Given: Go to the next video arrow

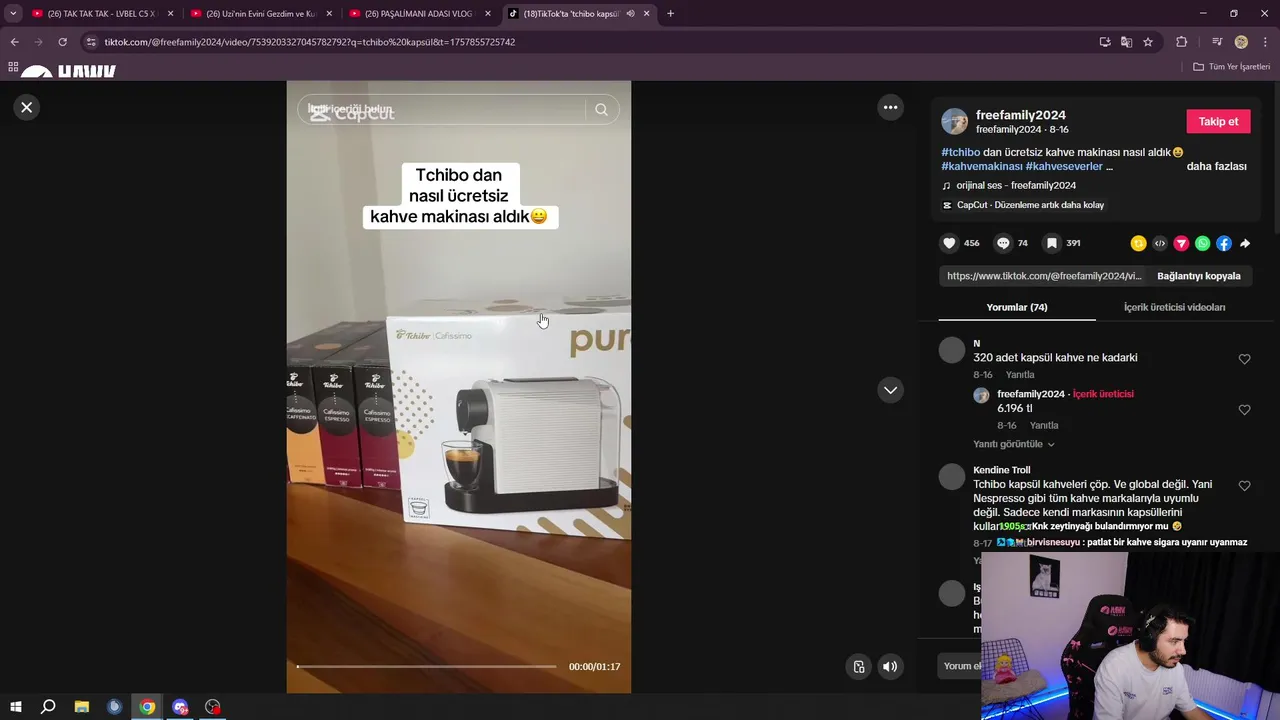Looking at the screenshot, I should pyautogui.click(x=890, y=390).
